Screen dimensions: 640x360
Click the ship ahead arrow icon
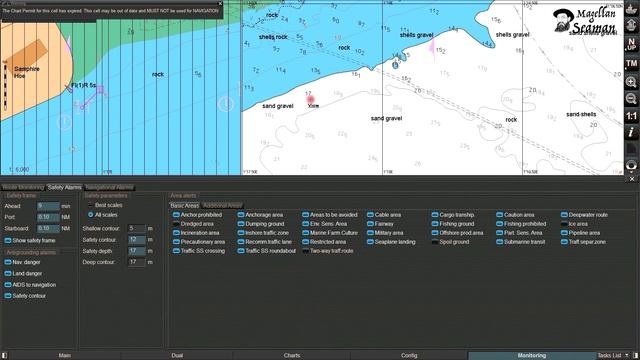point(631,26)
